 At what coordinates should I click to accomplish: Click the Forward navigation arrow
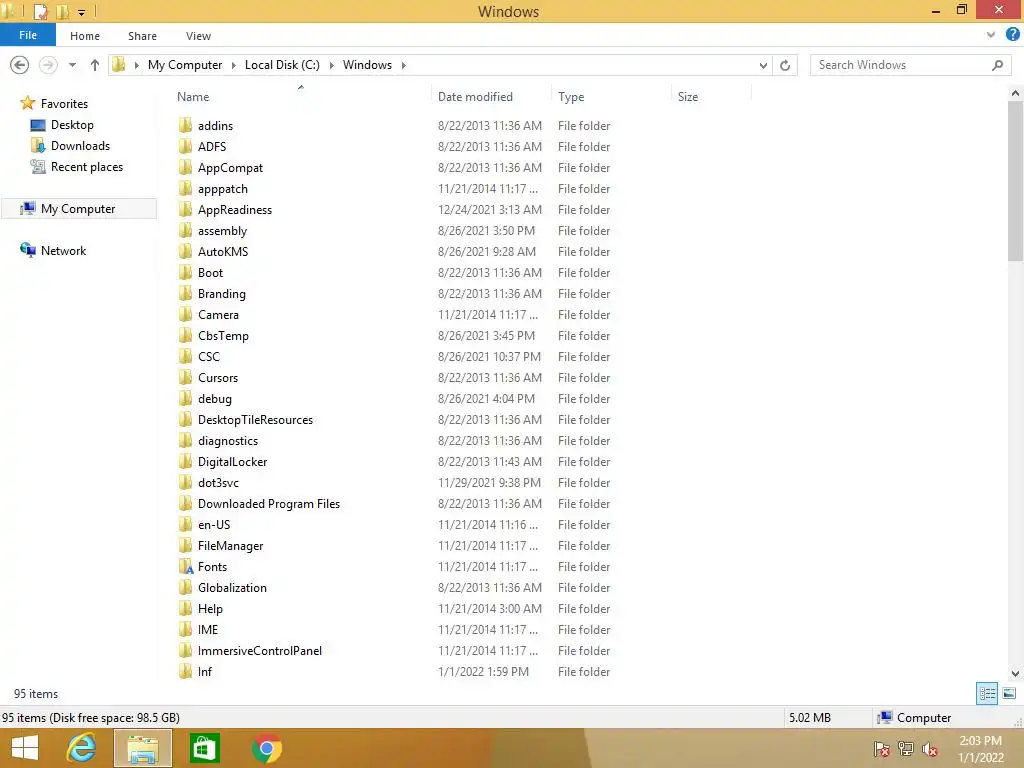[x=48, y=65]
